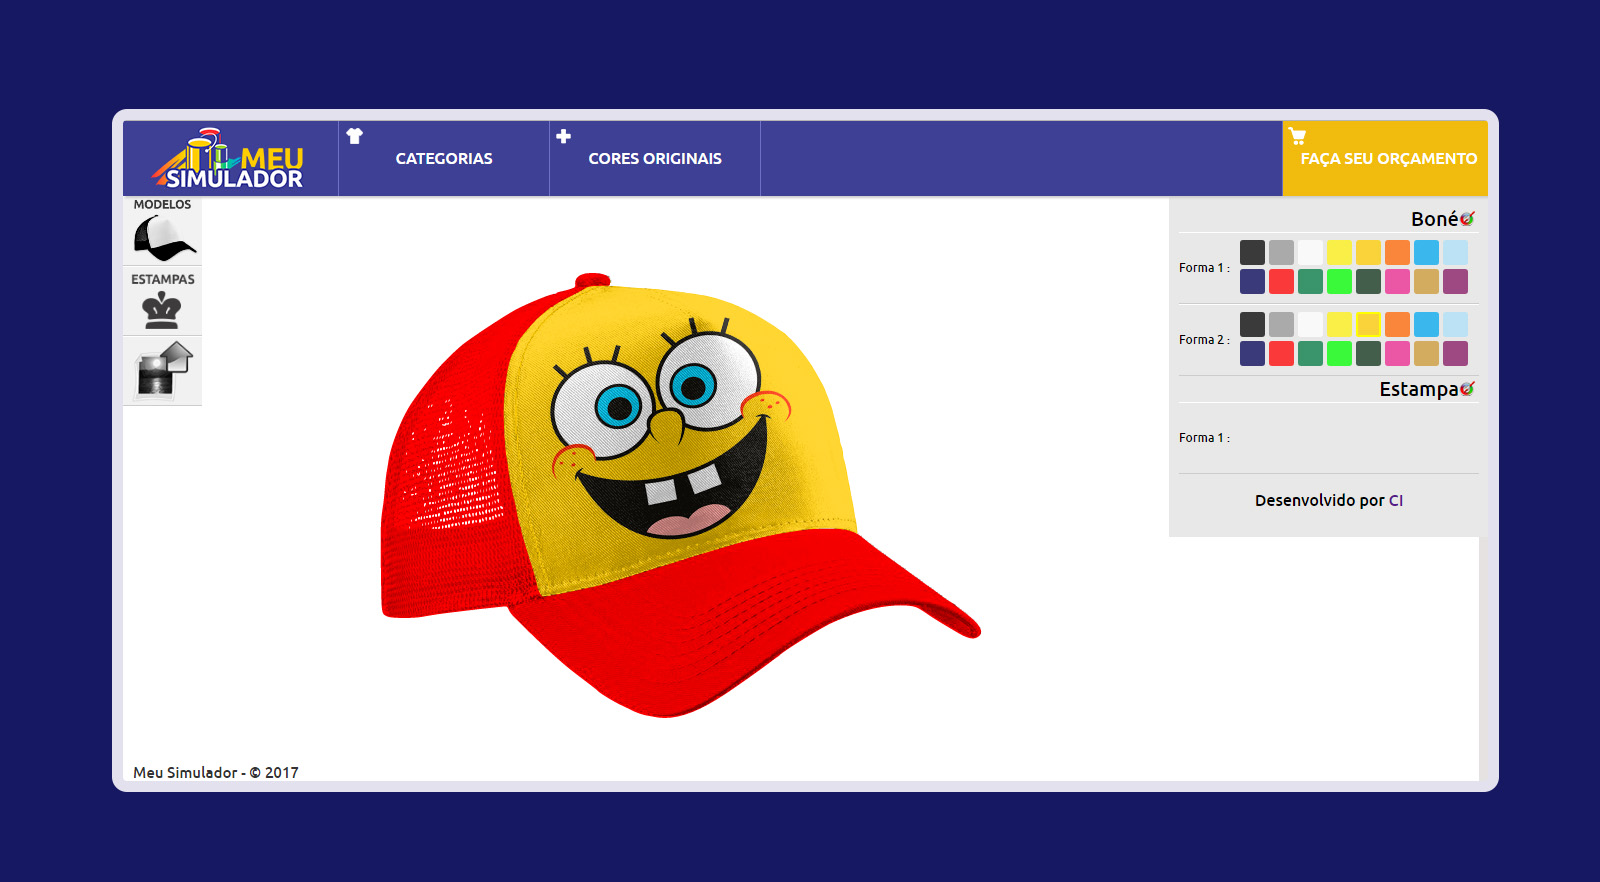Choose neon green for Forma 2
Viewport: 1600px width, 882px height.
(x=1339, y=353)
